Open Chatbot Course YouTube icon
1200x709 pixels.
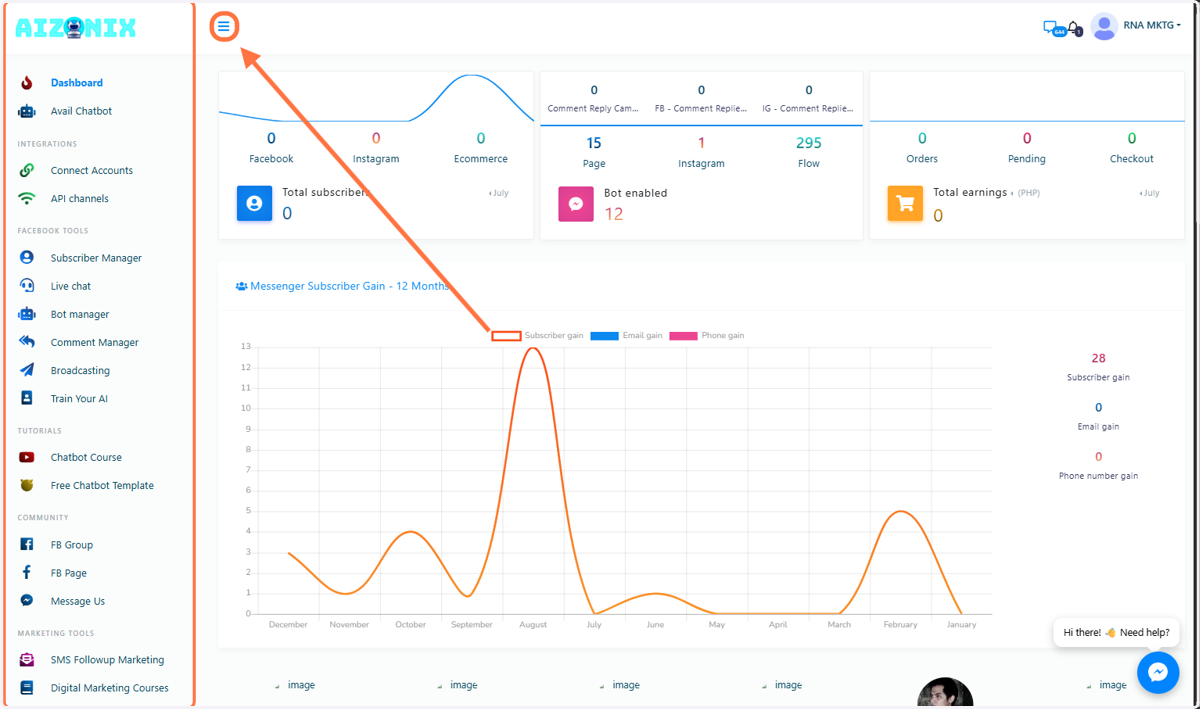coord(27,457)
